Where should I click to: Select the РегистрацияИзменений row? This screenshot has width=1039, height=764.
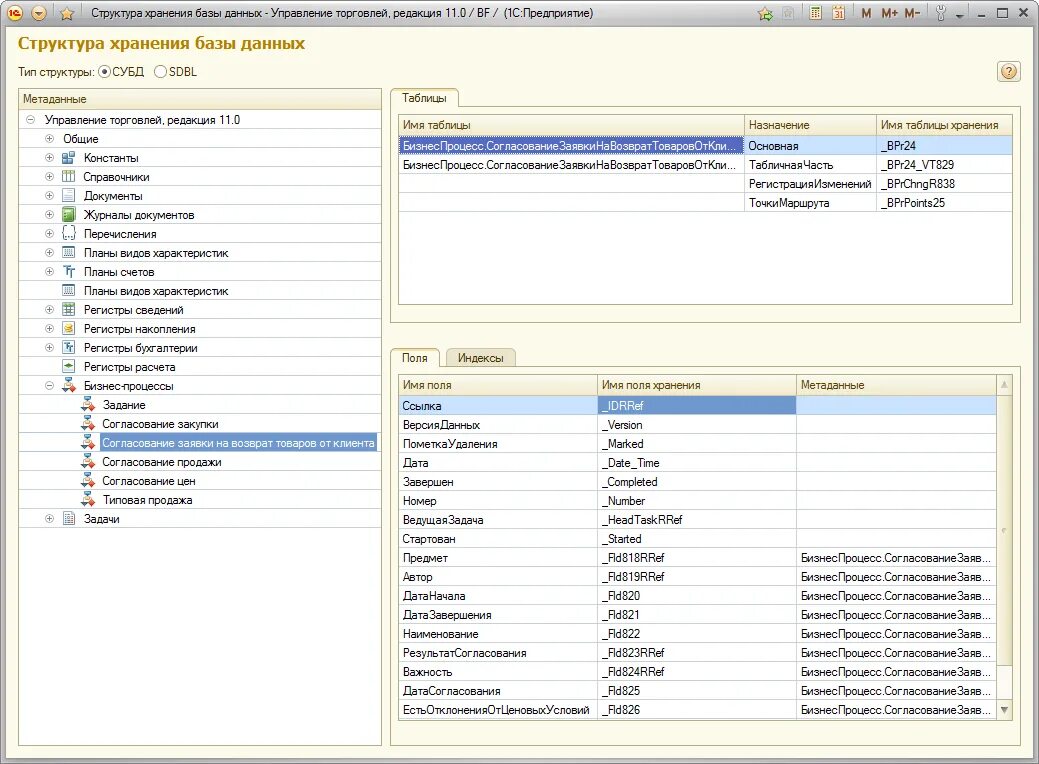[x=706, y=184]
